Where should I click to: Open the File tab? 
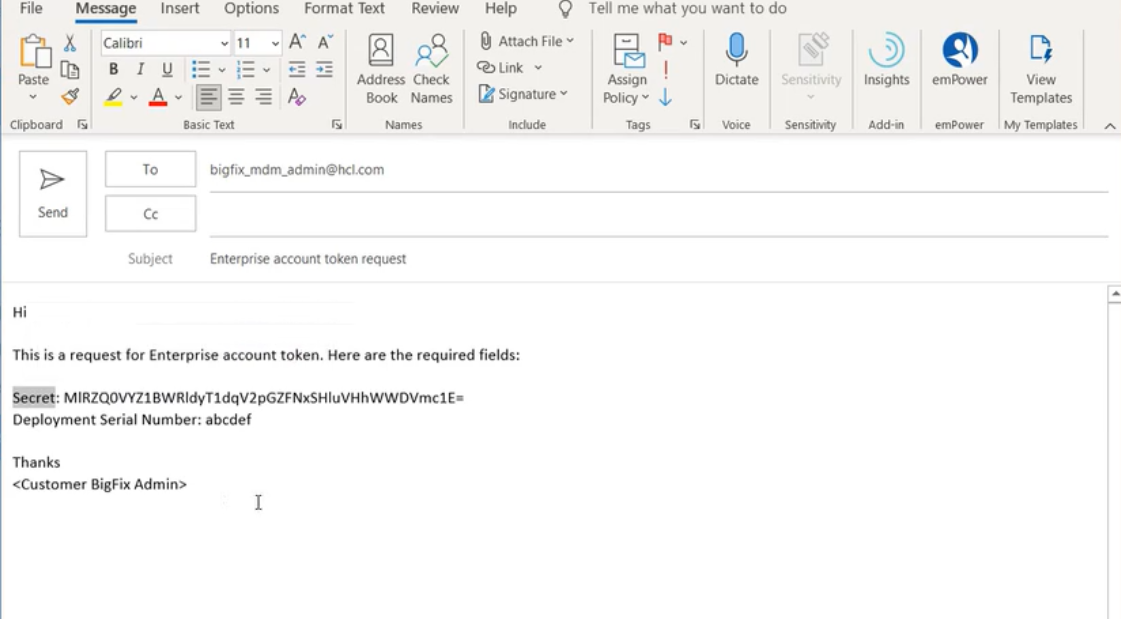31,9
